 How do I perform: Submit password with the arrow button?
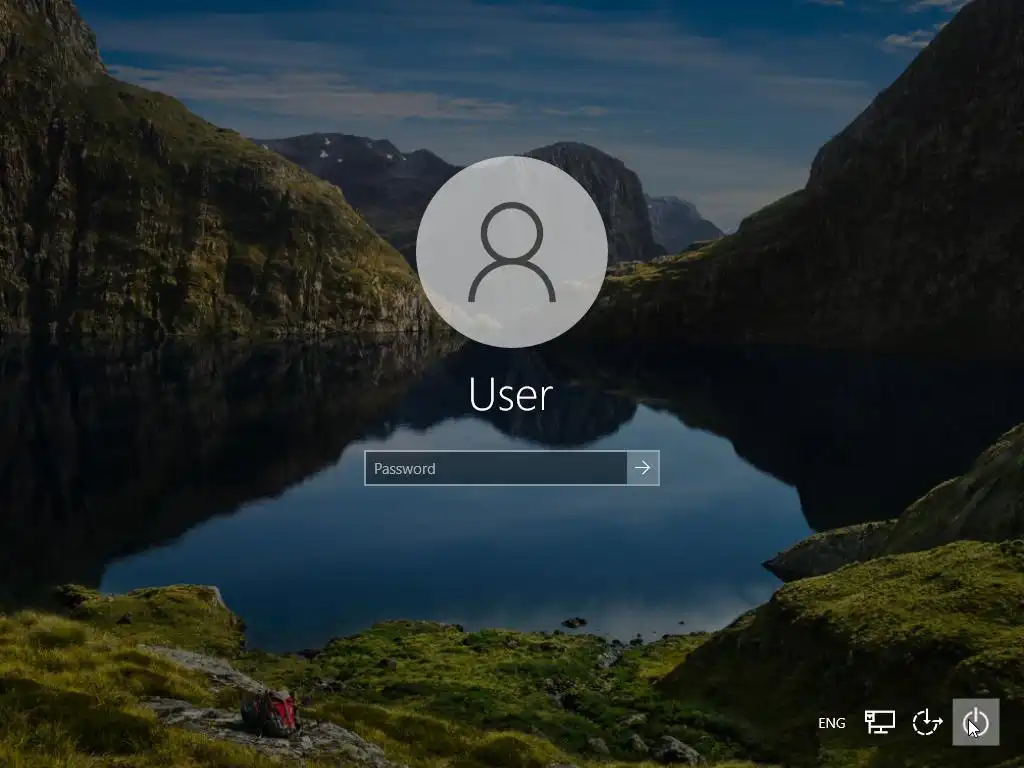click(643, 468)
